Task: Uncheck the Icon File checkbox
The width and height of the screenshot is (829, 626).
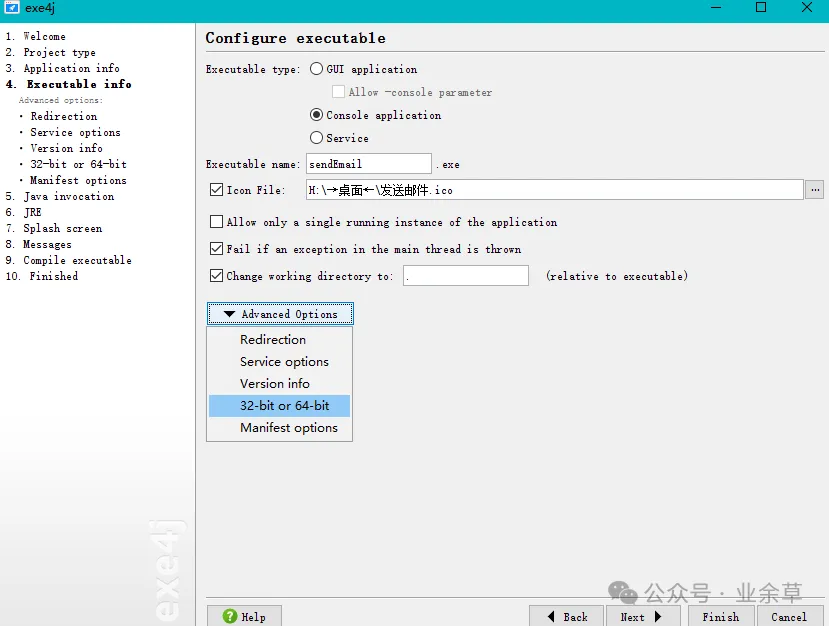Action: coord(216,190)
